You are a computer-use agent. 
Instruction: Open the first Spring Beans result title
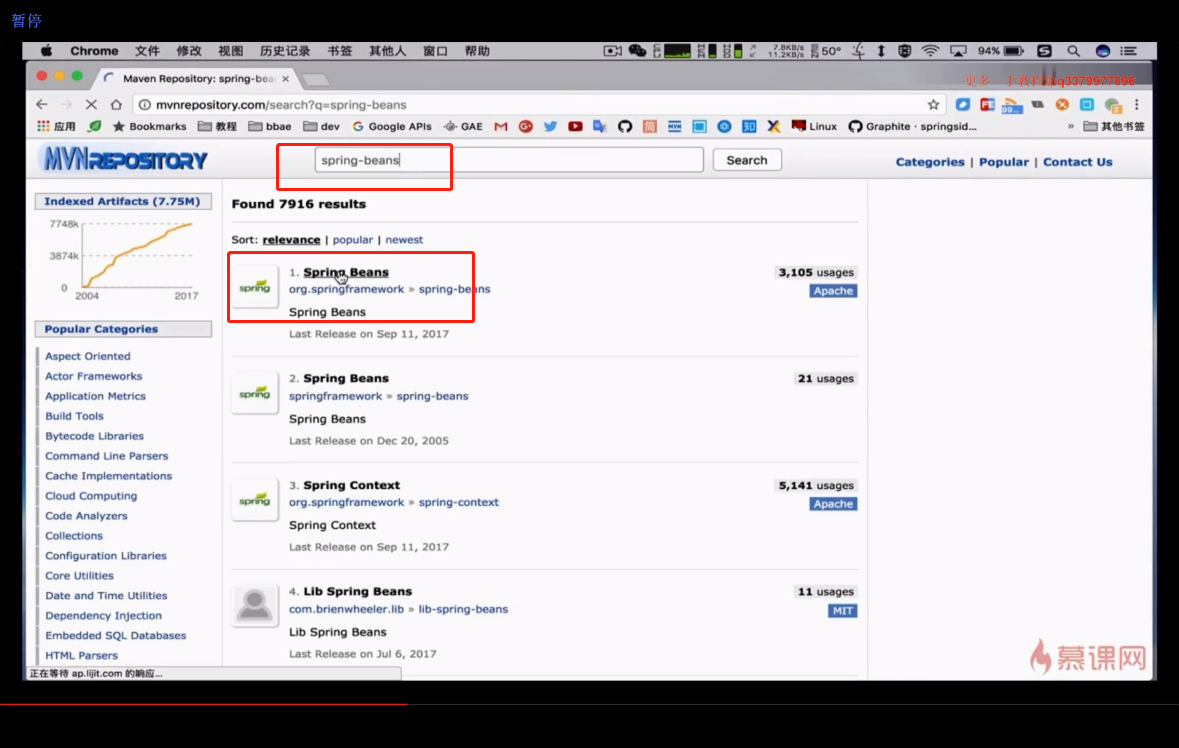(346, 272)
